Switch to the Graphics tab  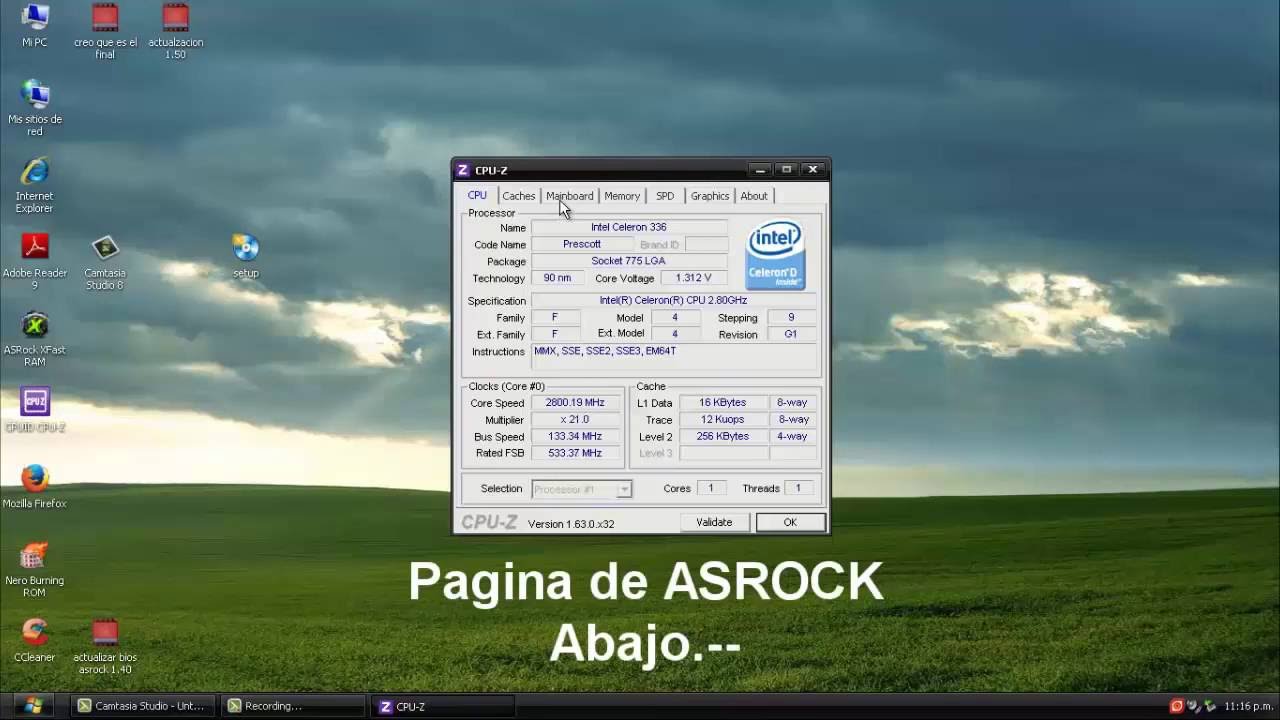[710, 196]
